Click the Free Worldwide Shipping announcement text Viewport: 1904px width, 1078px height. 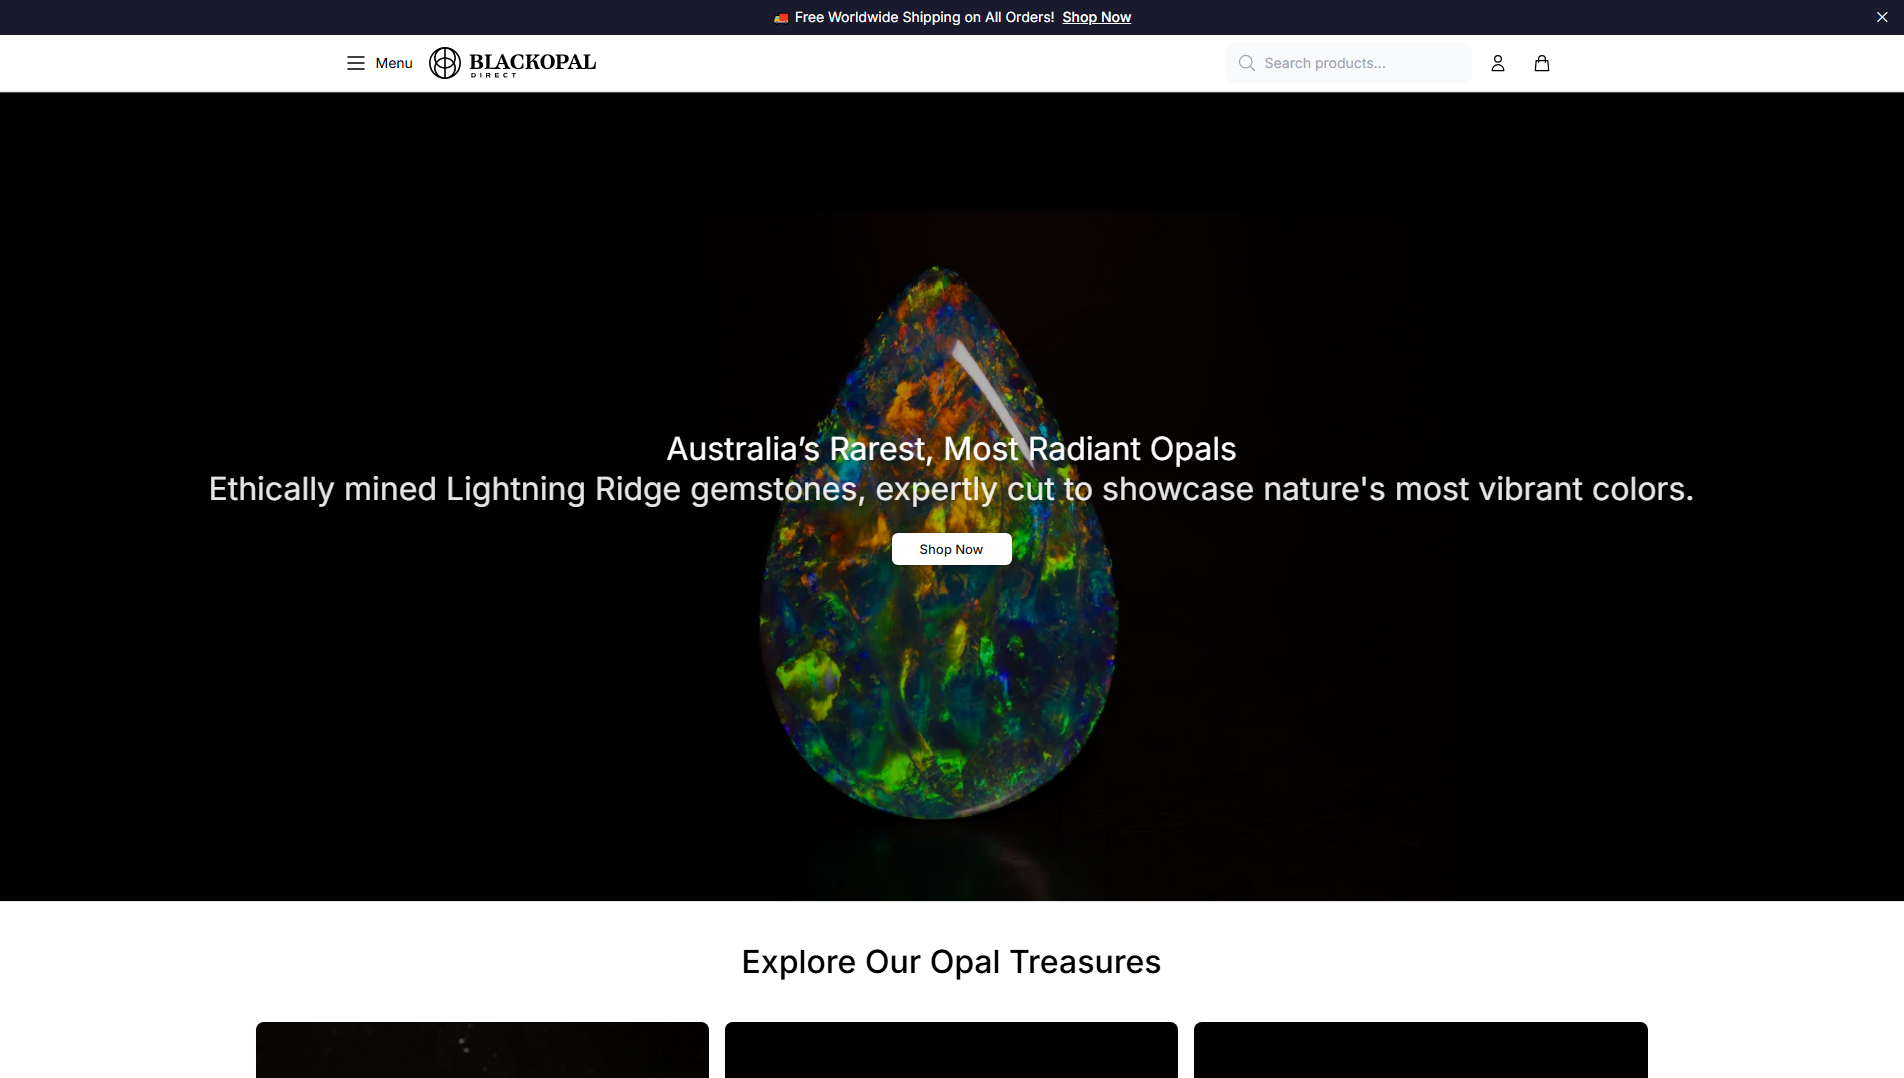tap(924, 17)
